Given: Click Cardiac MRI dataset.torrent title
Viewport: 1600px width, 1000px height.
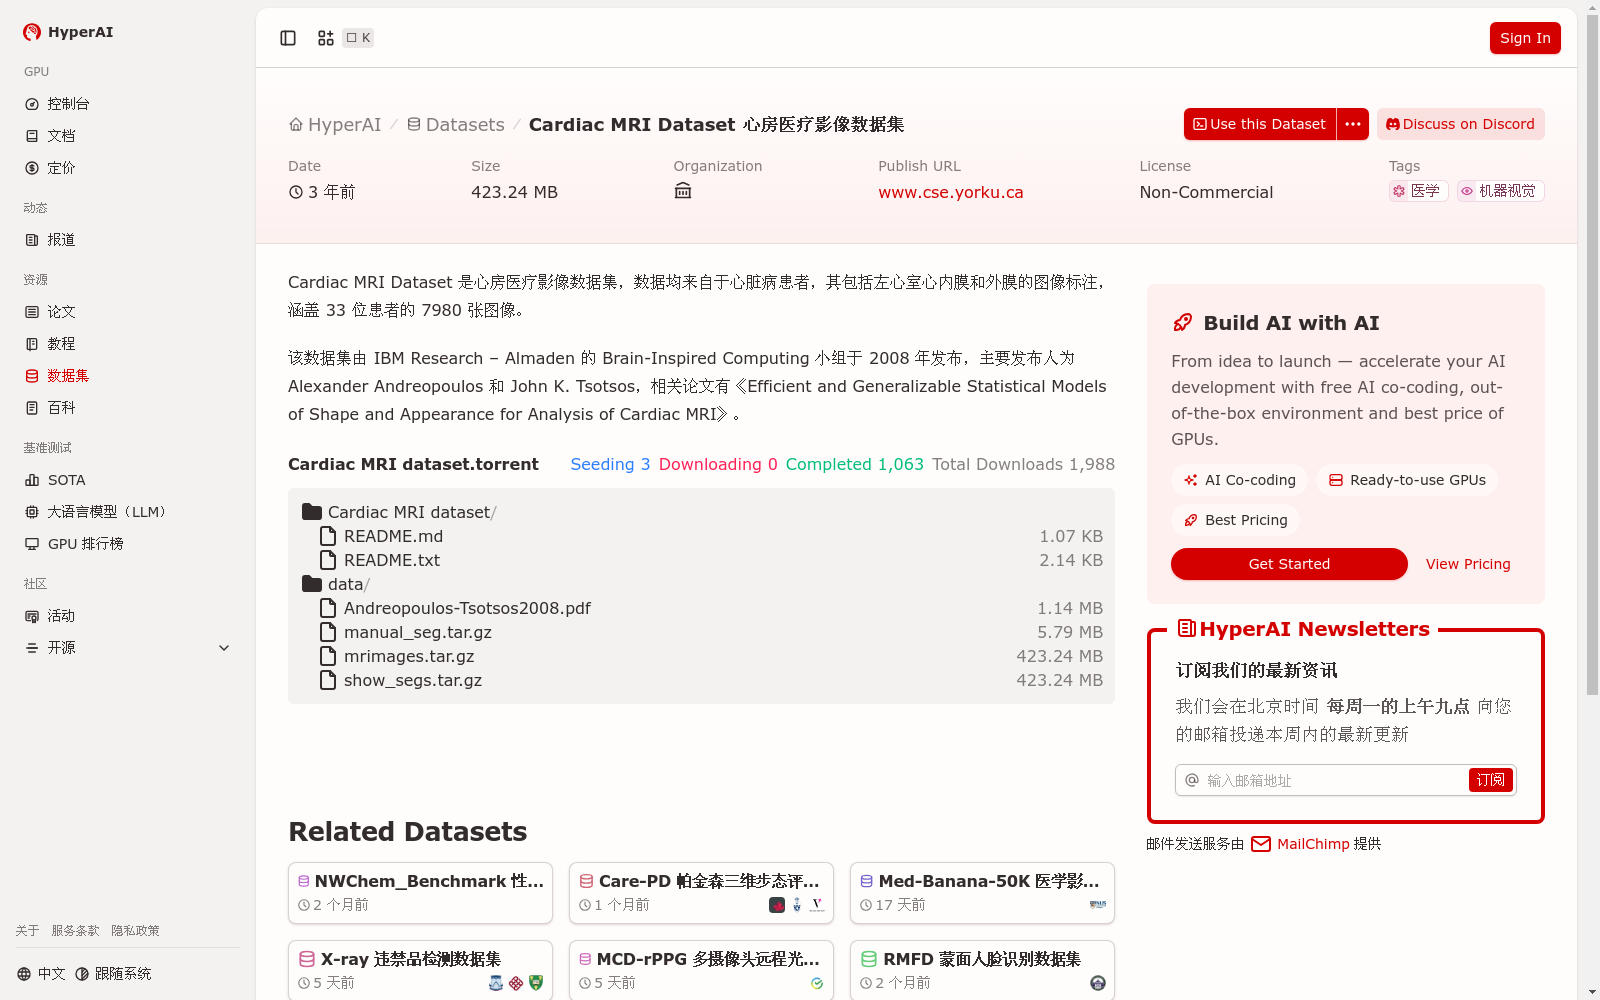Looking at the screenshot, I should tap(413, 464).
